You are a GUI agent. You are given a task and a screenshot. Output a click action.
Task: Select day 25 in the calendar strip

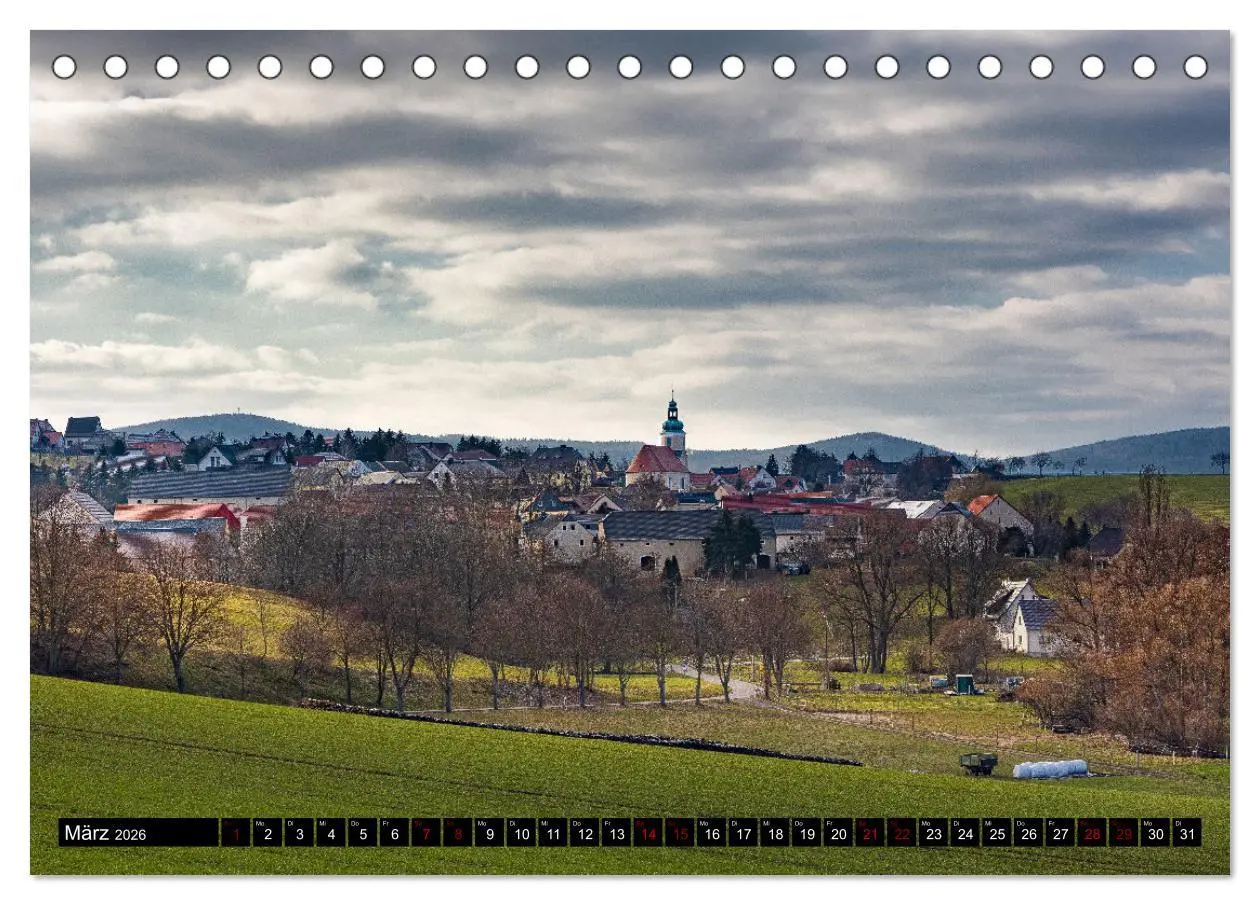[997, 833]
